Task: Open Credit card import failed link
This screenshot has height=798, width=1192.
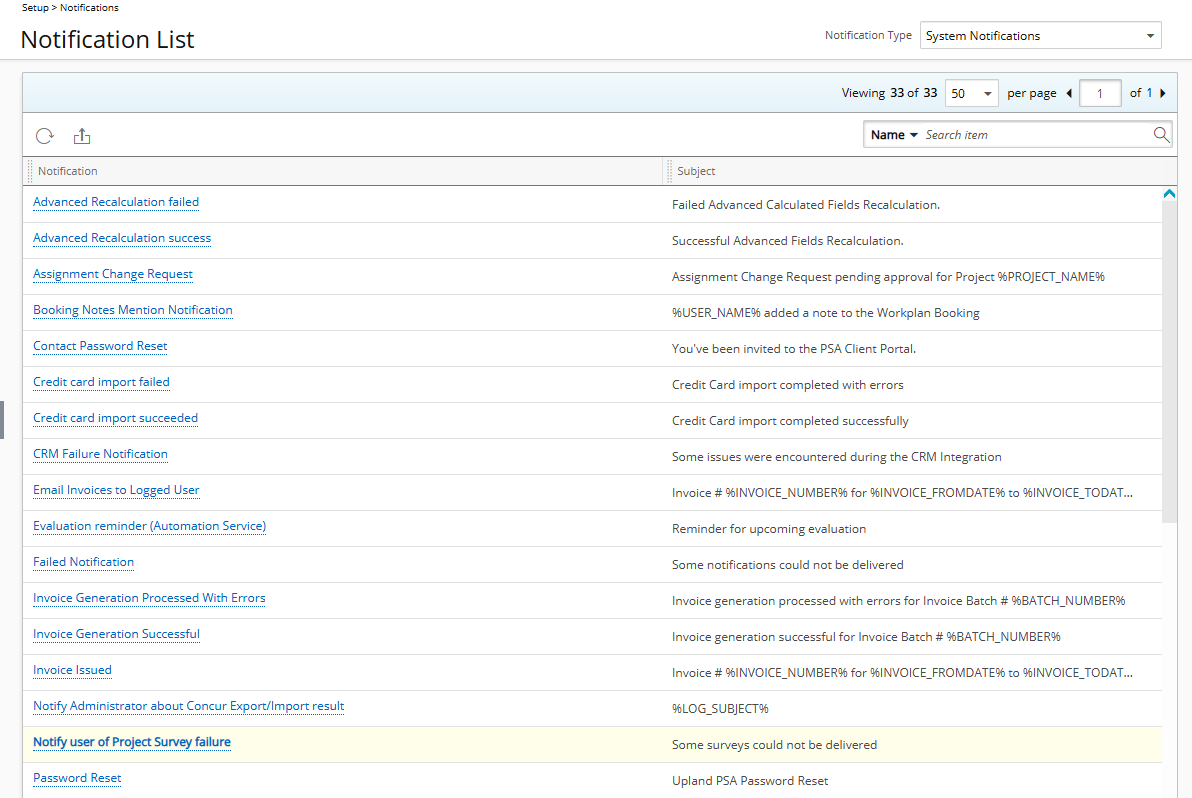Action: (101, 382)
